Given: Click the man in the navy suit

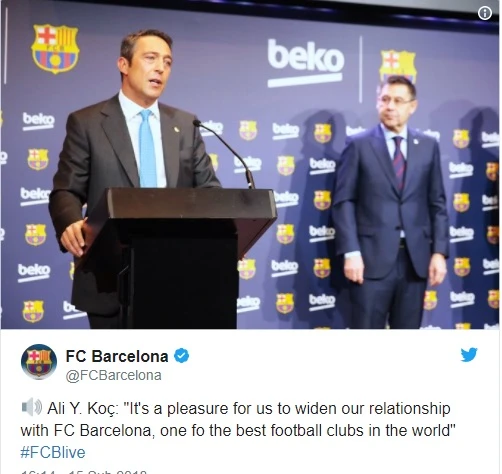Looking at the screenshot, I should (391, 203).
